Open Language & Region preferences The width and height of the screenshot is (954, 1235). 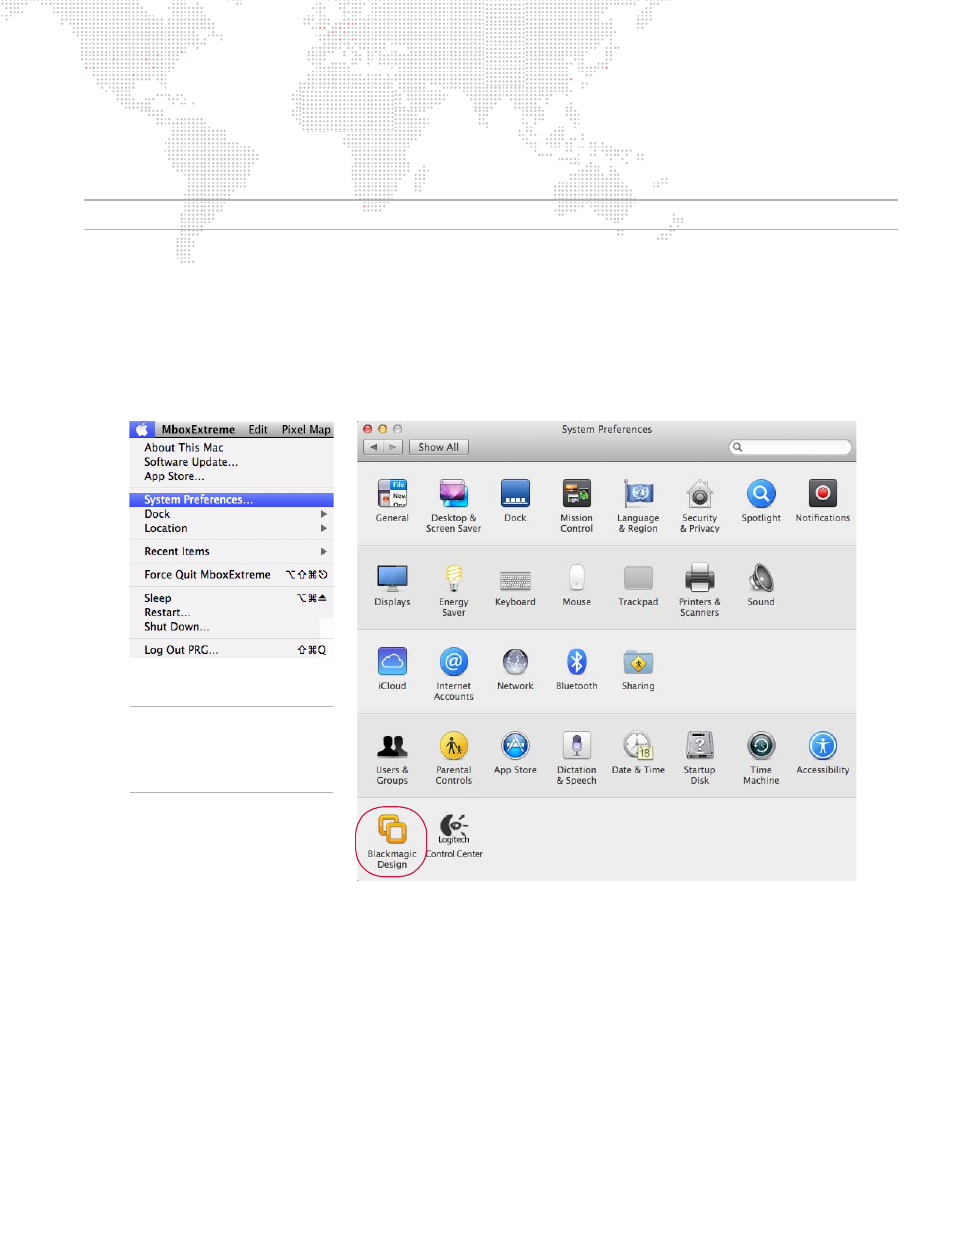point(638,505)
